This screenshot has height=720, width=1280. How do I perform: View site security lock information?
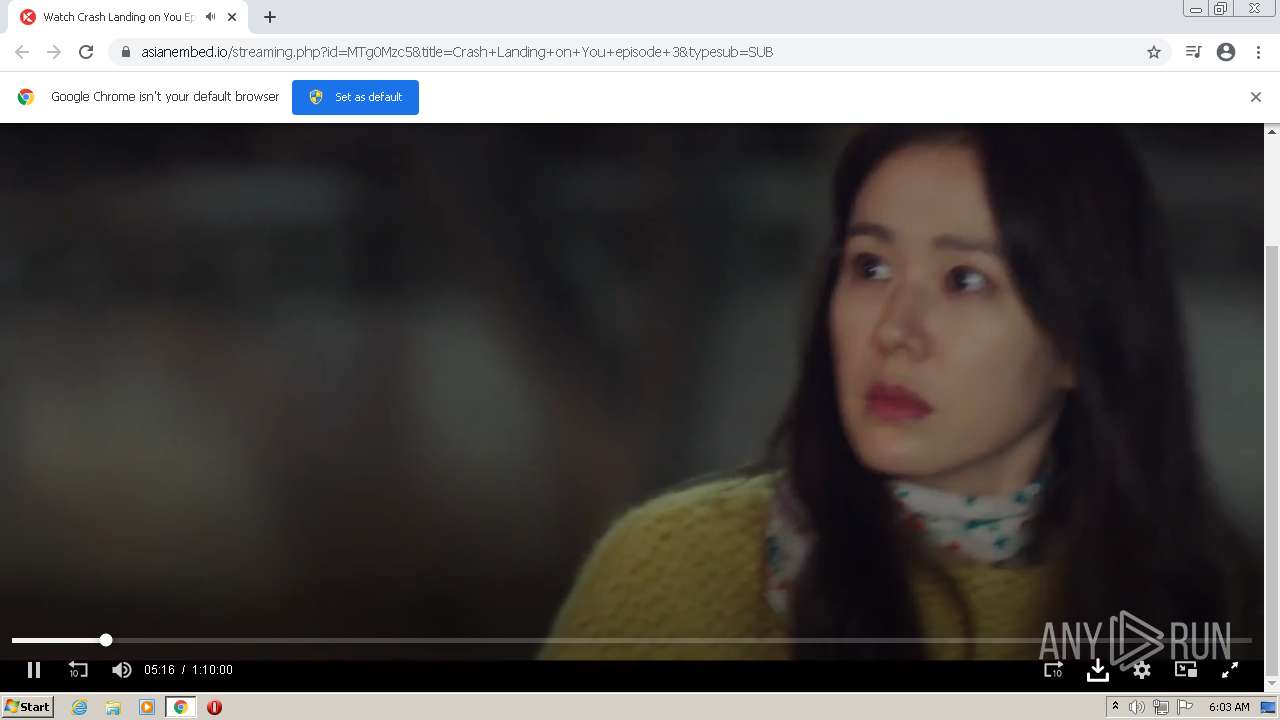pyautogui.click(x=126, y=52)
